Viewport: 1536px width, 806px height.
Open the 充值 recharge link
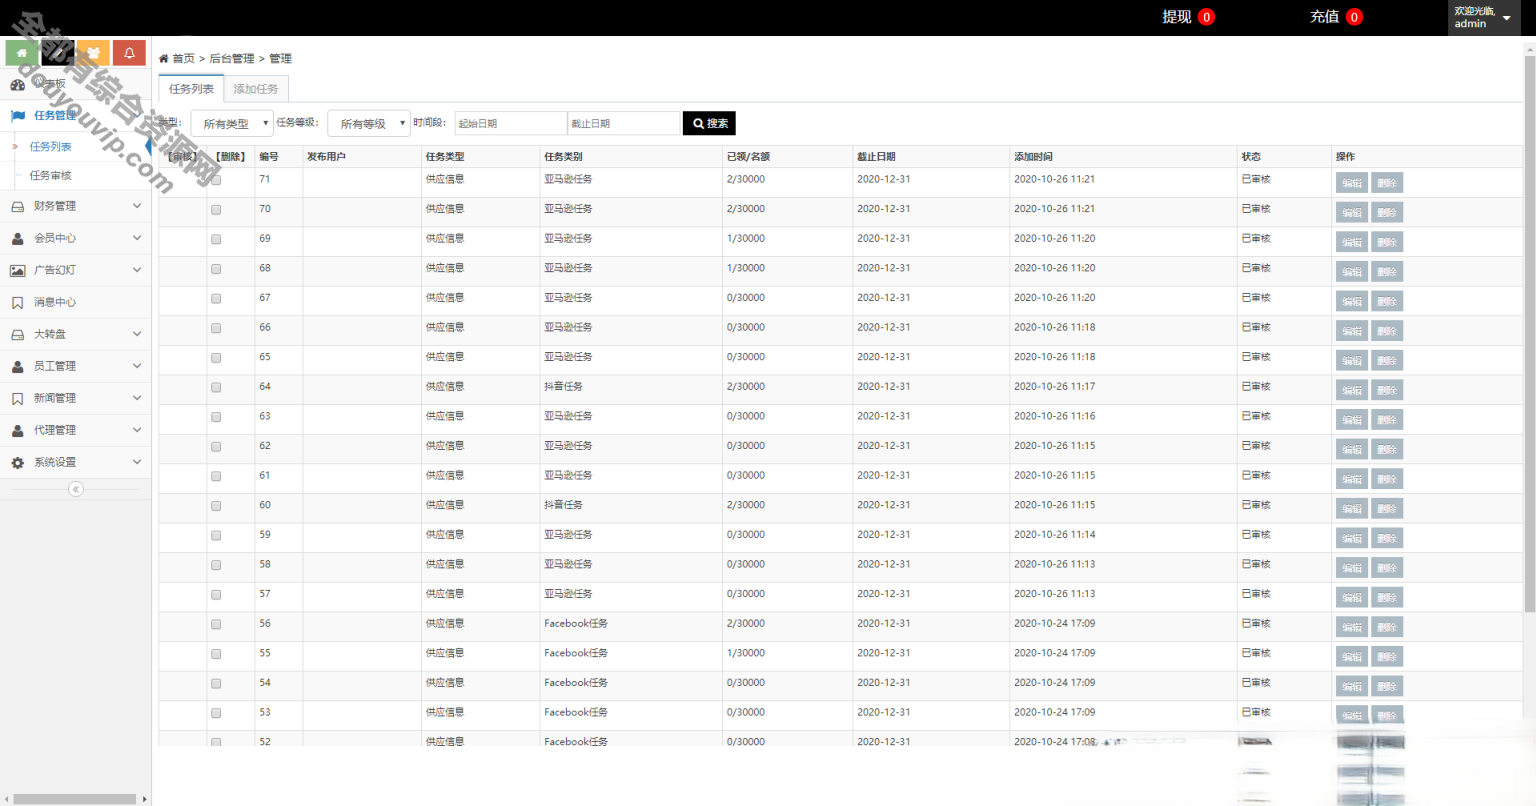tap(1336, 17)
